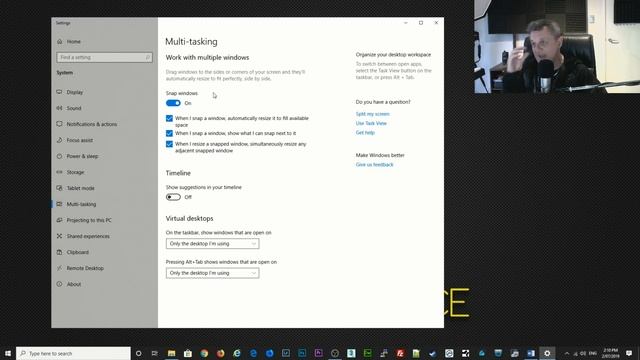Click the About info icon
This screenshot has width=640, height=360.
coord(60,284)
